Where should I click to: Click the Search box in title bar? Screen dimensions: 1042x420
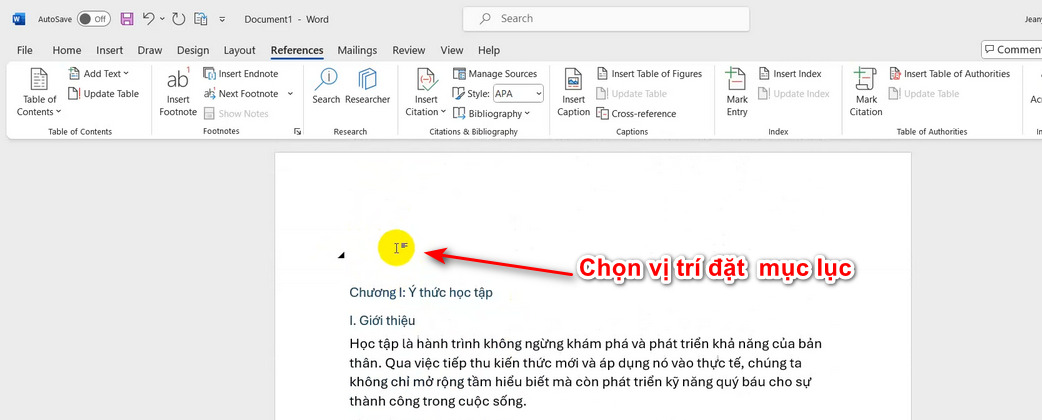606,19
